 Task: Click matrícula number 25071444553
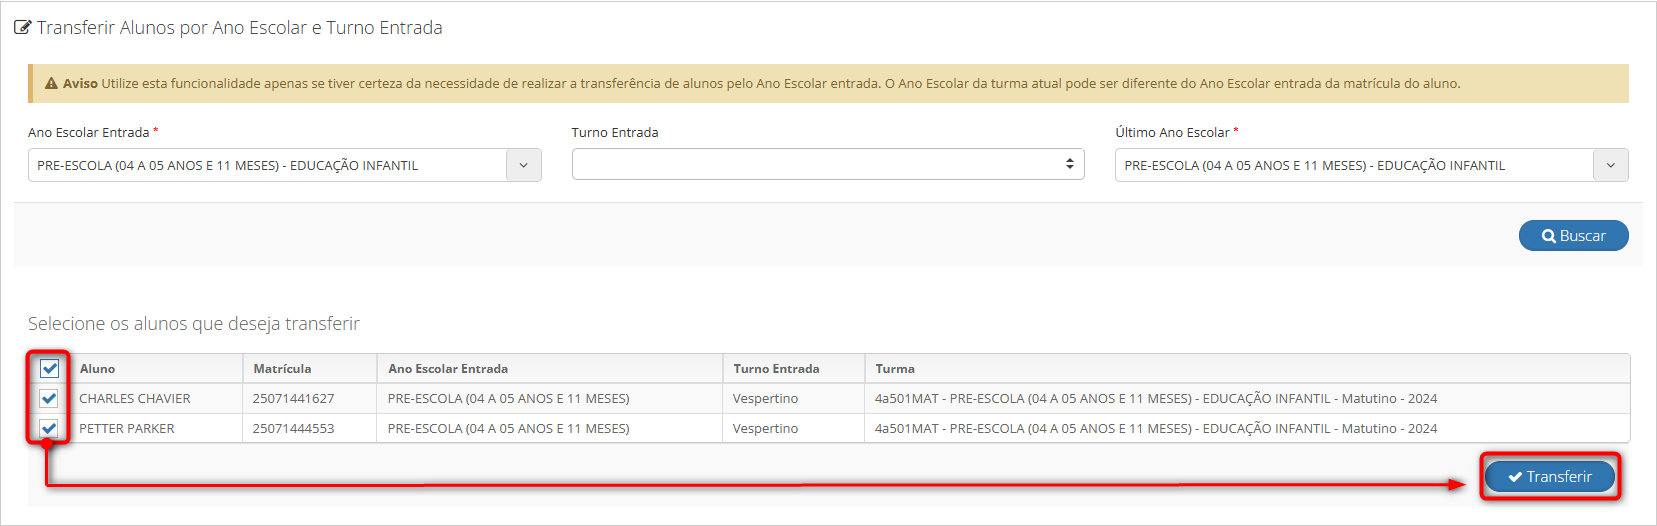click(293, 429)
